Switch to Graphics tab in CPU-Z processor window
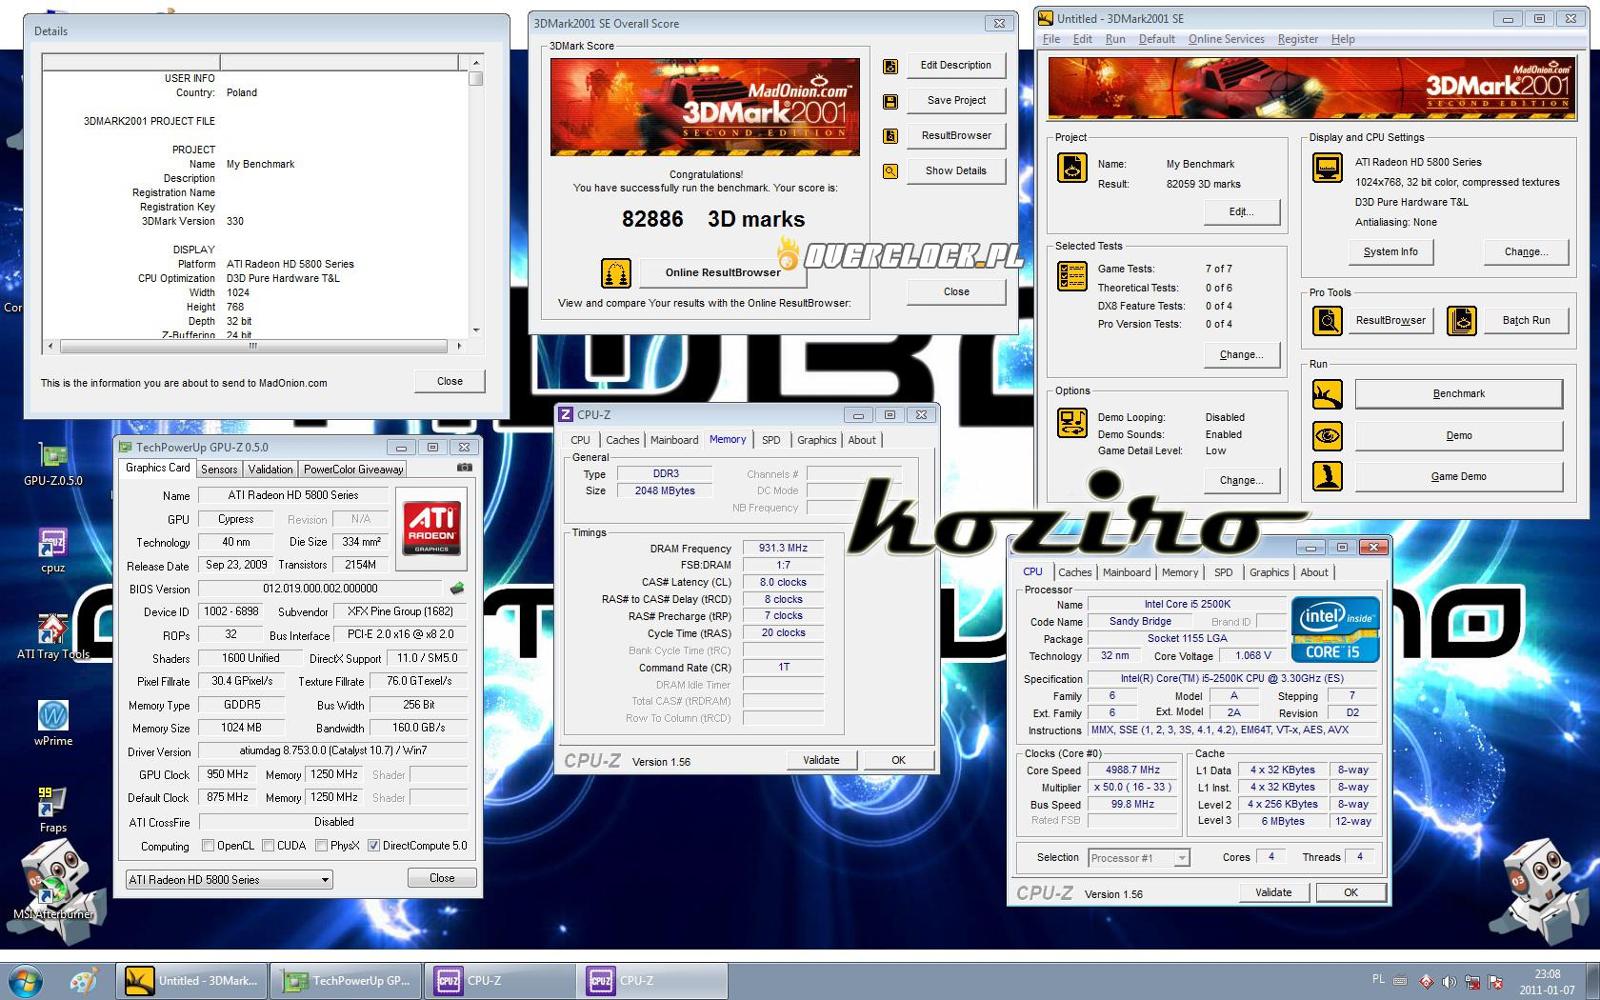 coord(1269,573)
